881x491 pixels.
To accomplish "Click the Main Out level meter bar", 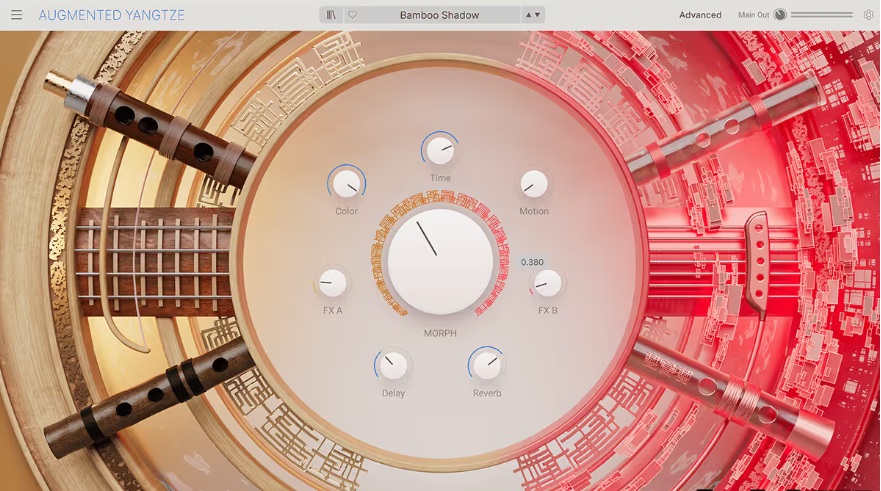I will (x=821, y=15).
